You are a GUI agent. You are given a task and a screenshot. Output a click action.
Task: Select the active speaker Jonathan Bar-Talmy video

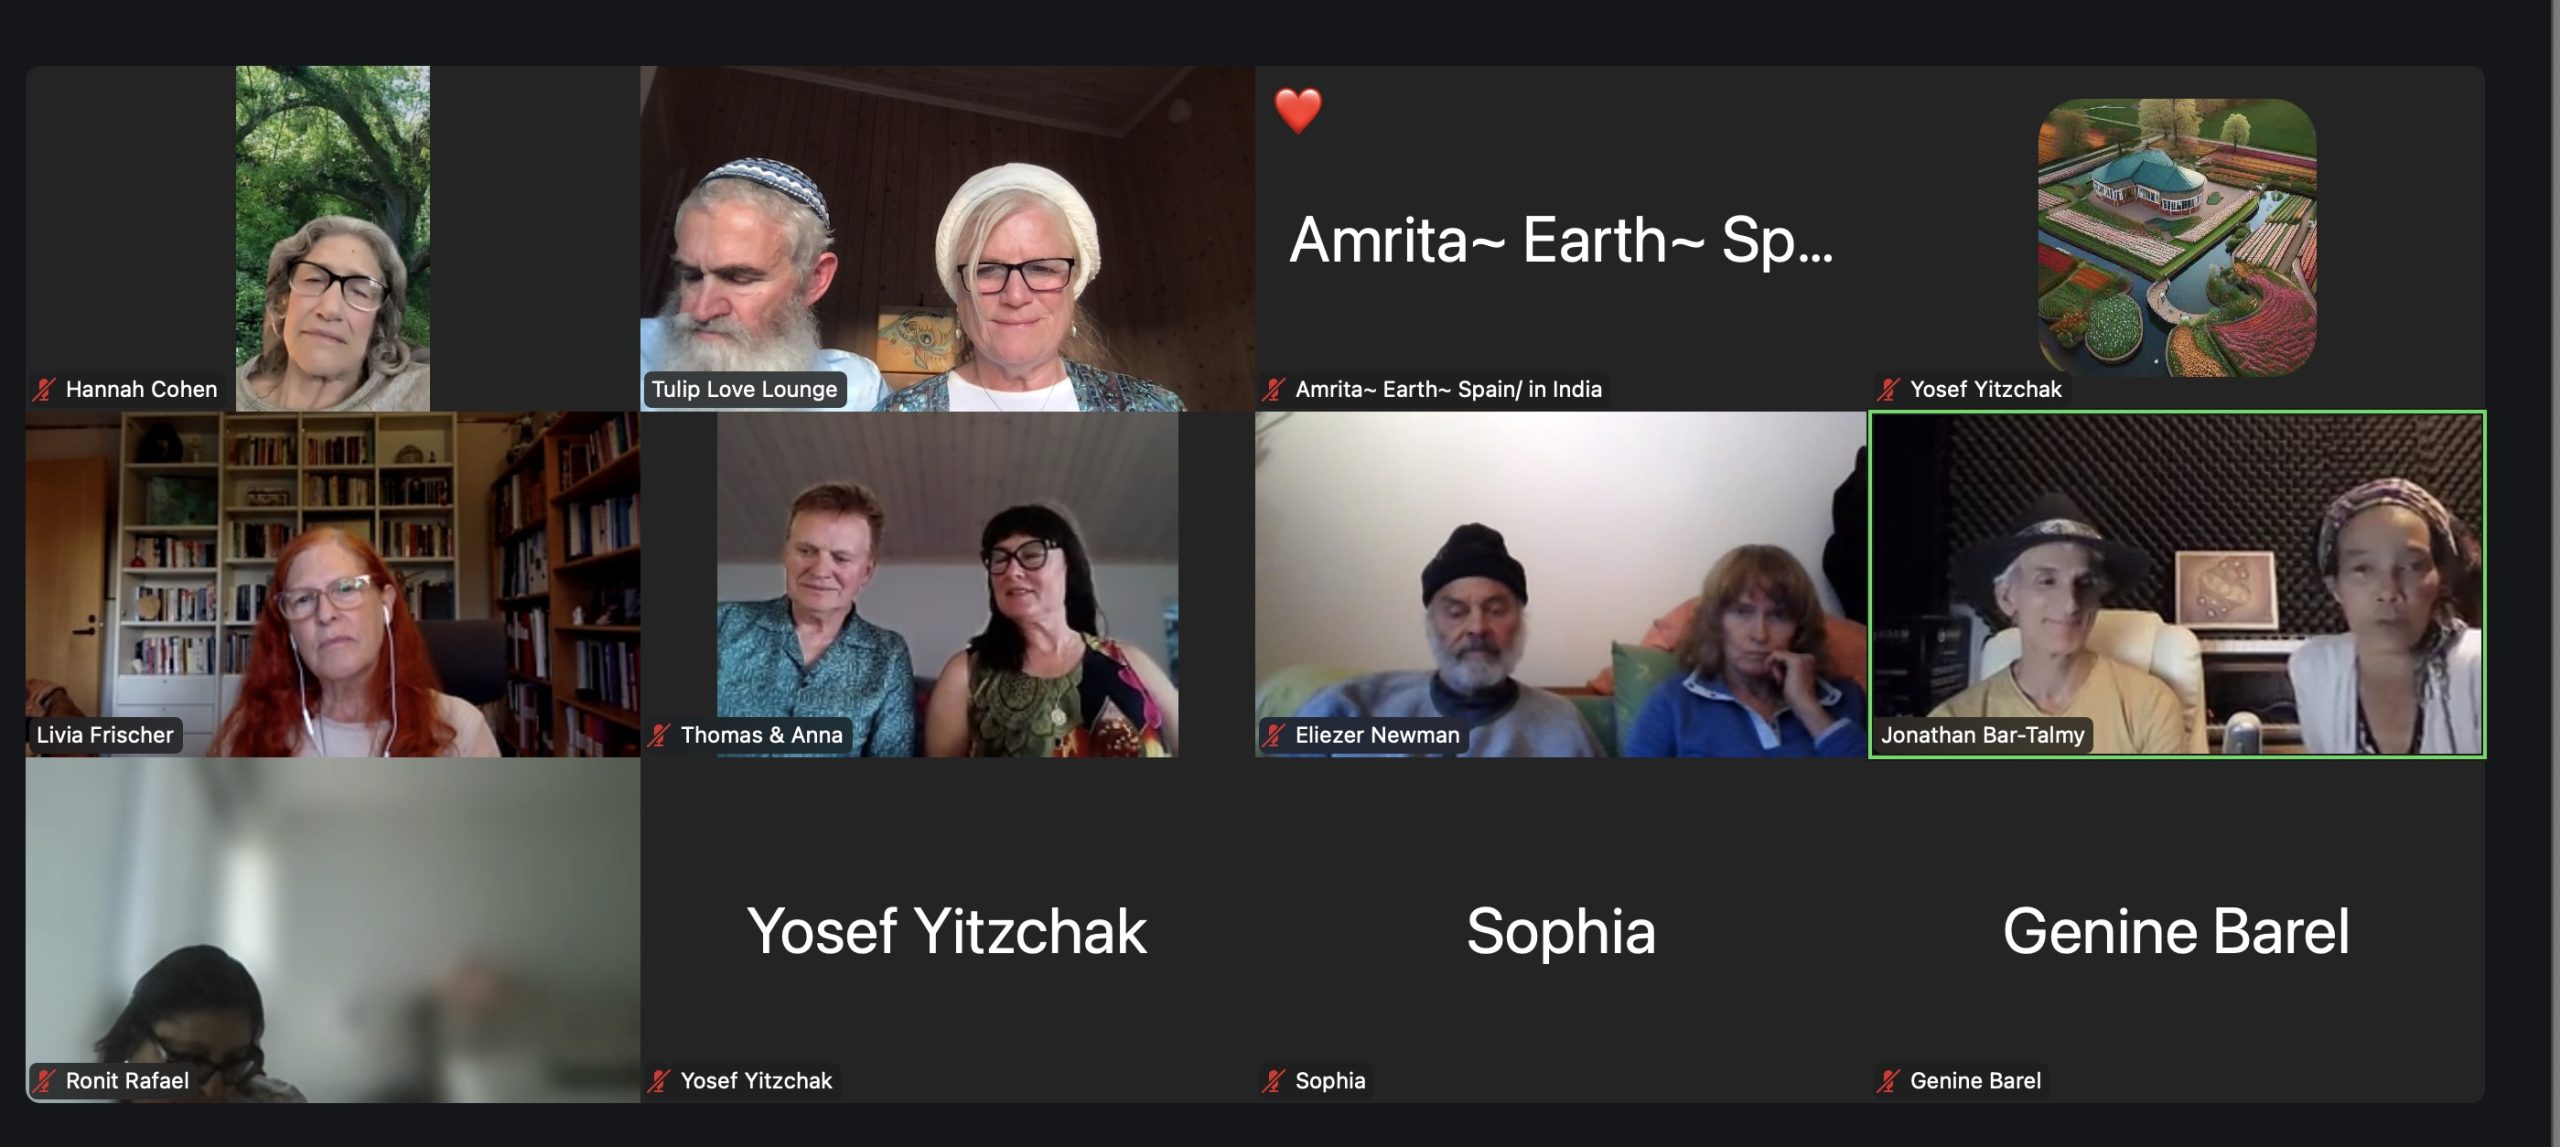point(2177,584)
